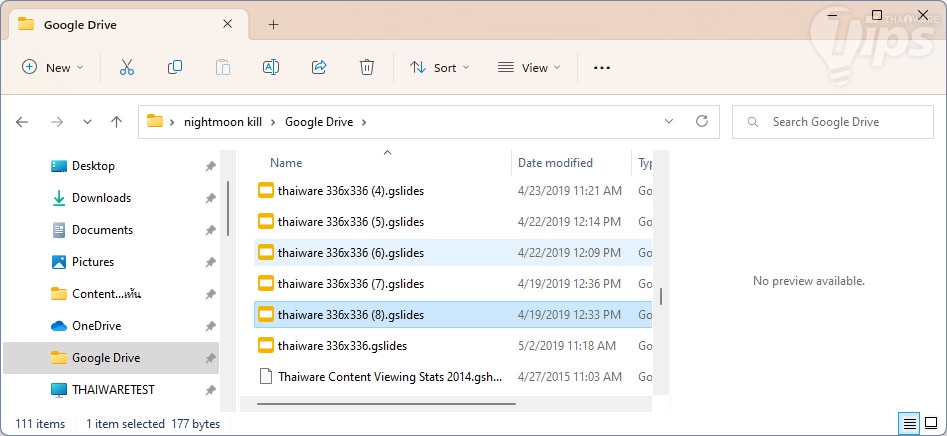Expand the chevron after Google Drive breadcrumb
947x436 pixels.
(364, 122)
